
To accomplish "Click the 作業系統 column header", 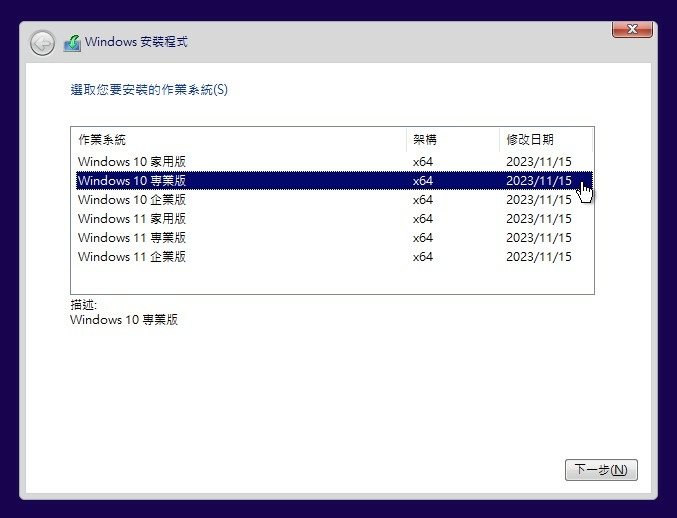I will point(239,139).
